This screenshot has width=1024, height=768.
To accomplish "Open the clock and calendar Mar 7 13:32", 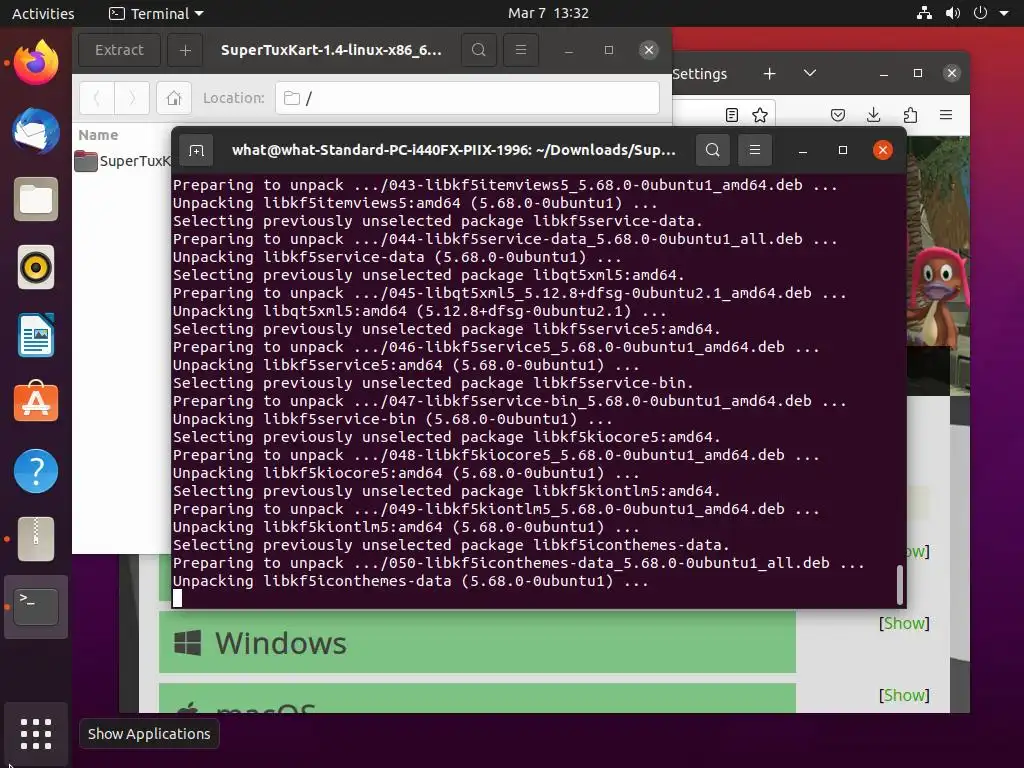I will [549, 13].
